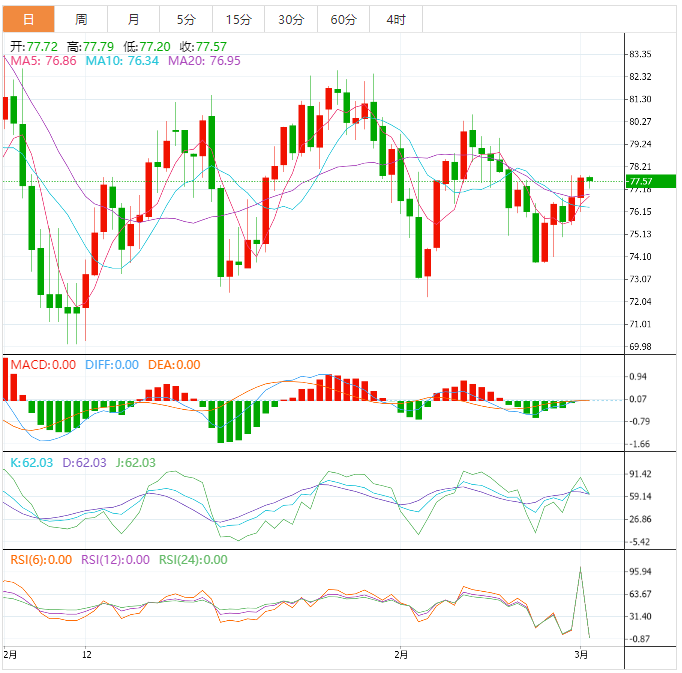Click the DIFF:0.00 indicator label
This screenshot has width=682, height=673.
point(111,365)
